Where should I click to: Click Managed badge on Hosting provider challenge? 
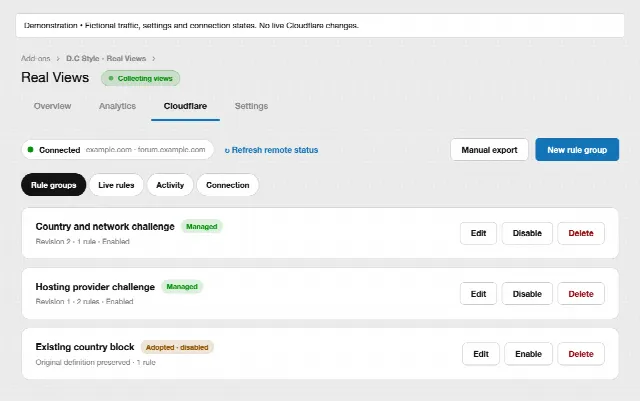pyautogui.click(x=182, y=287)
